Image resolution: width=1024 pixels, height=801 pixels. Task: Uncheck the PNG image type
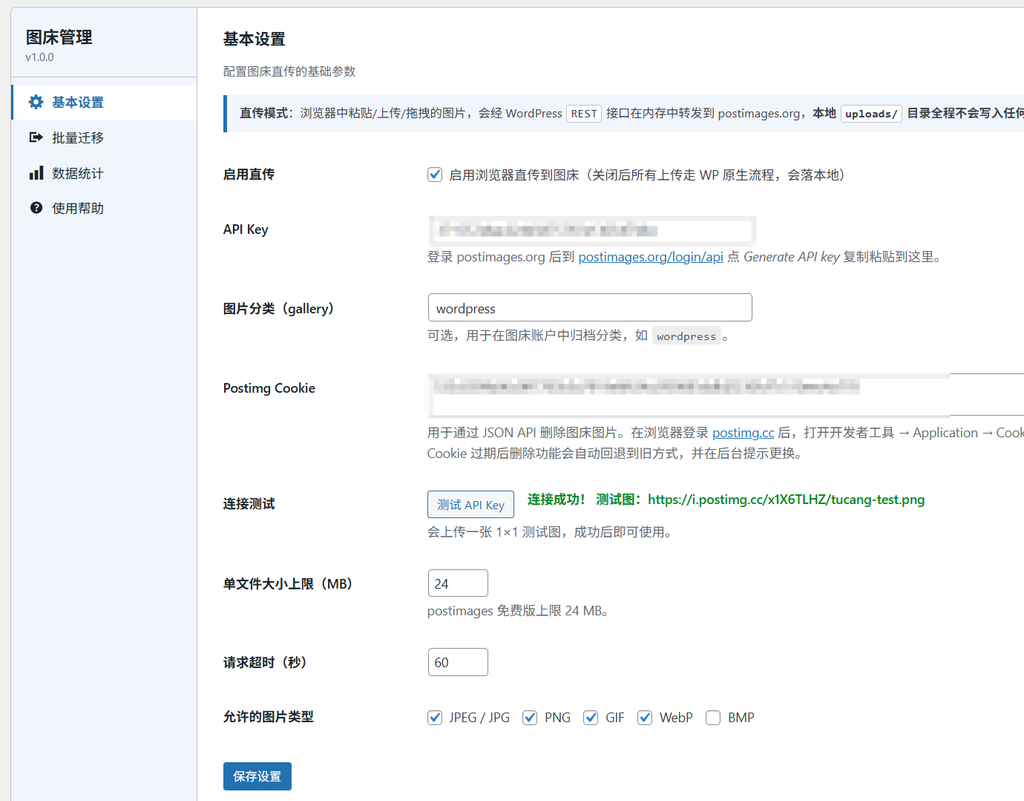click(530, 717)
